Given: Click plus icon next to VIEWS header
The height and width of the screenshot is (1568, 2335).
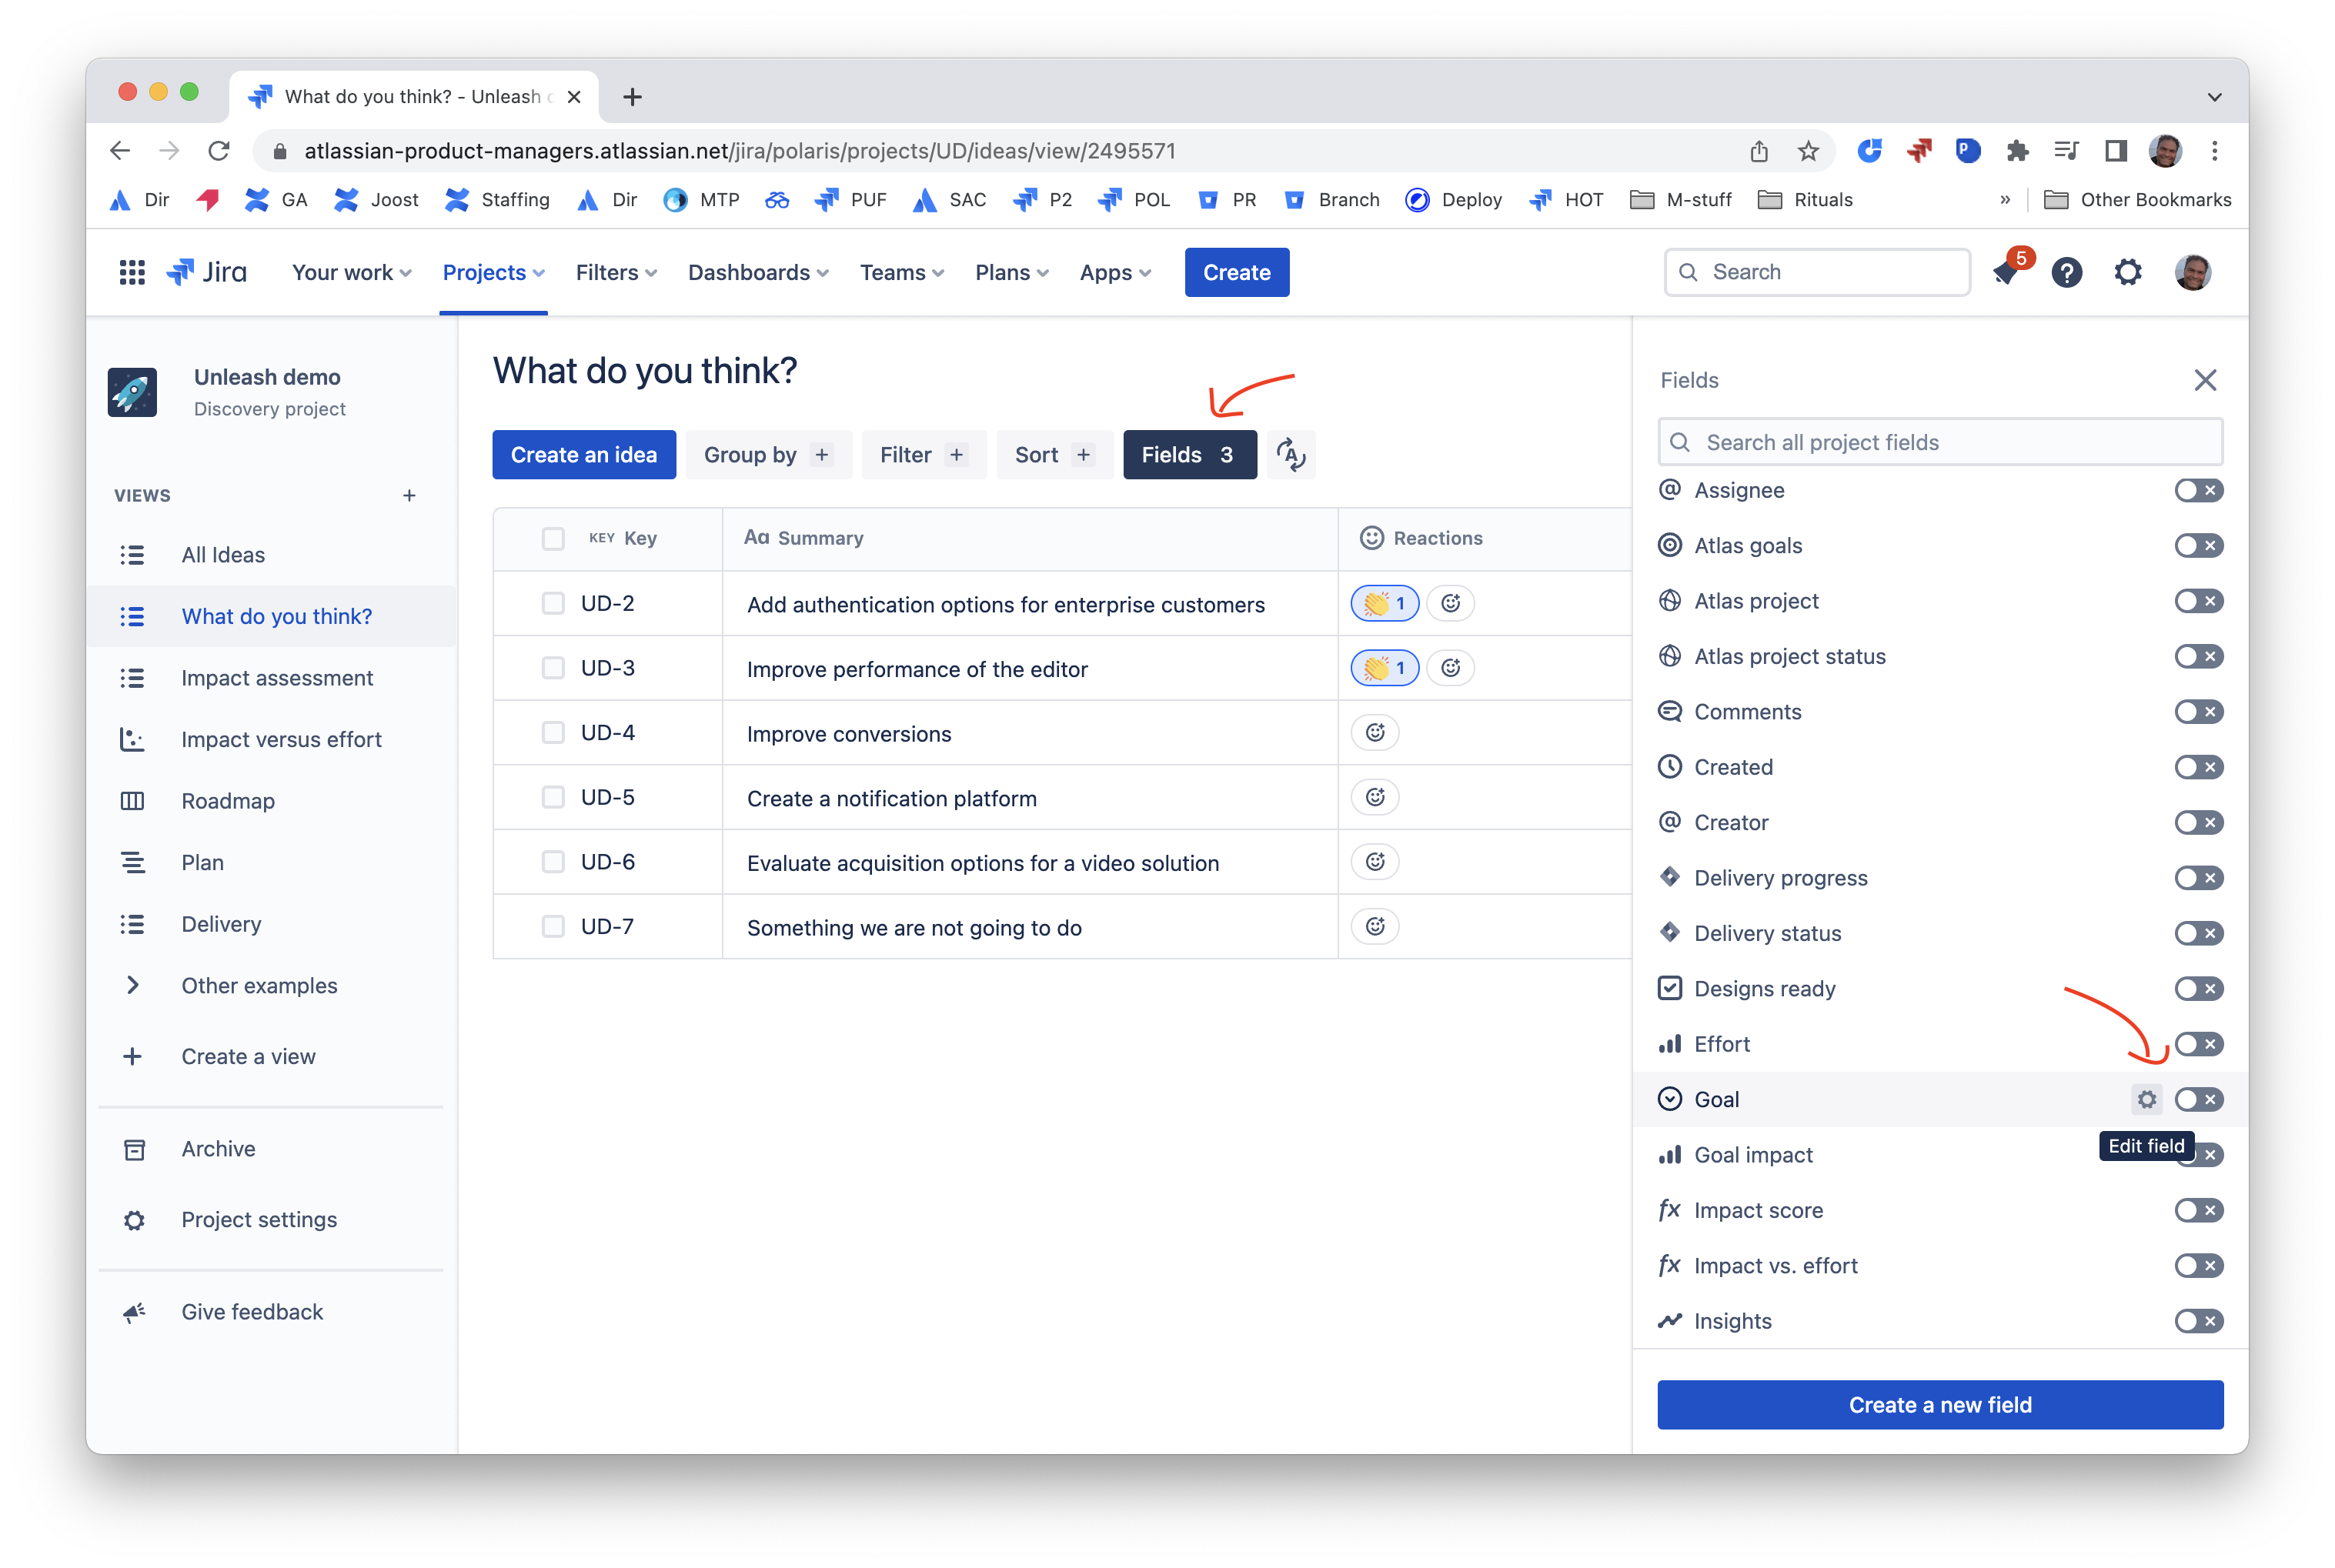Looking at the screenshot, I should tap(409, 496).
